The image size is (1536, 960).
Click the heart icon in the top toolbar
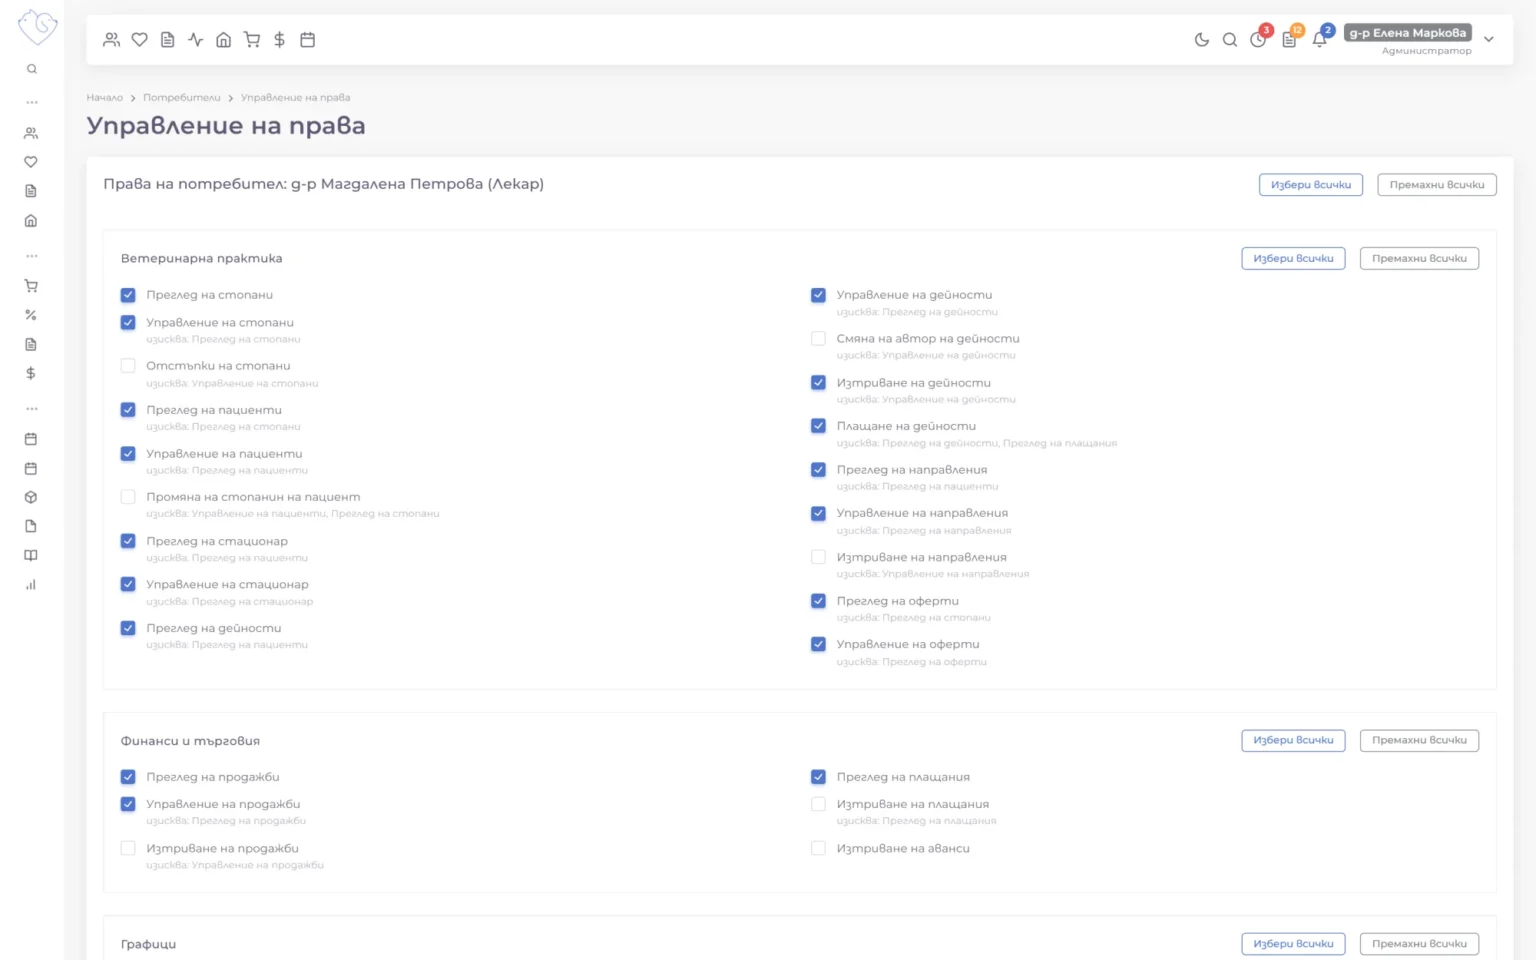pos(140,40)
